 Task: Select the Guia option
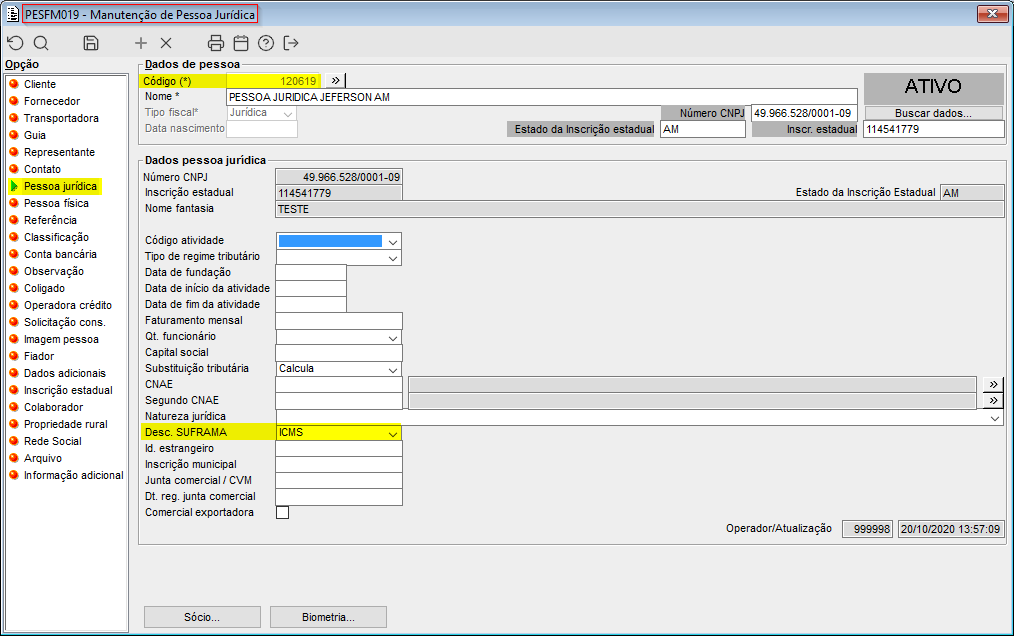34,135
